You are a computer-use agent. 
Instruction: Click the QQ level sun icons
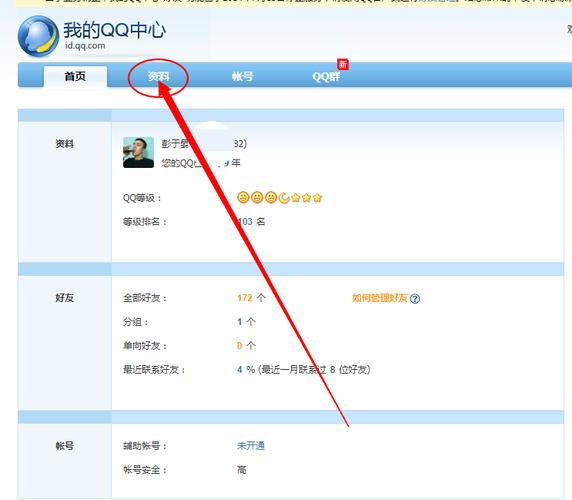[257, 198]
